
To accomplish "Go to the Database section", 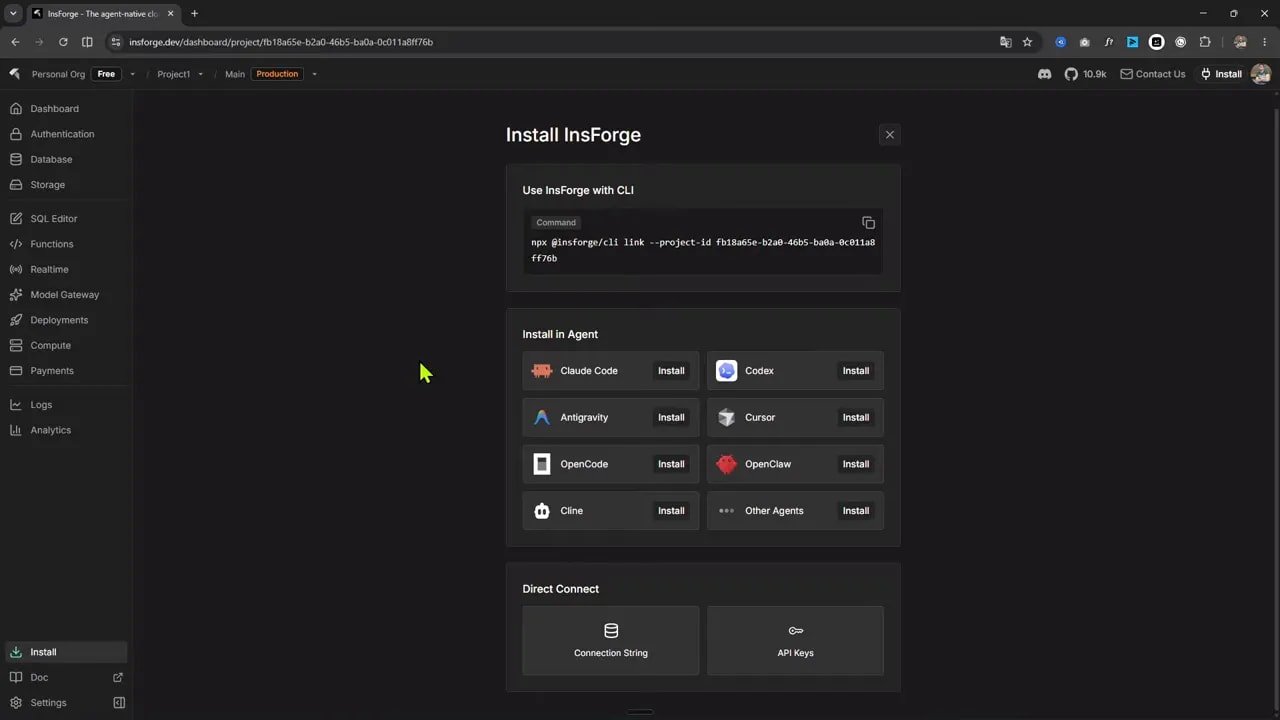I will point(66,159).
